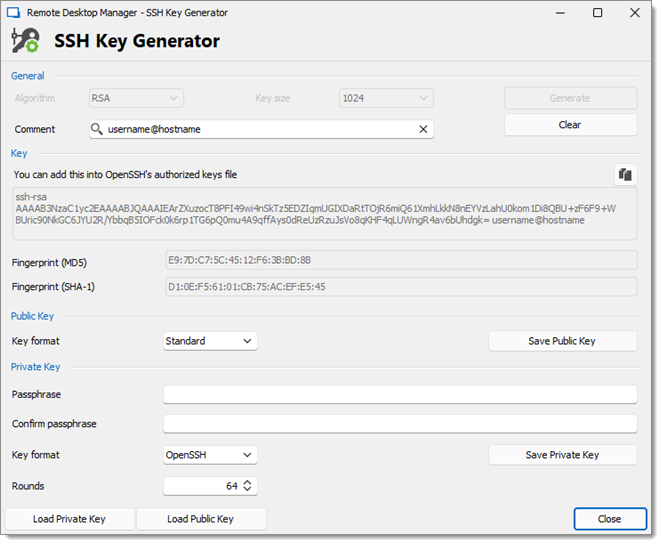Minimize the SSH Key Generator window
Screen dimensions: 662x545
click(x=560, y=13)
